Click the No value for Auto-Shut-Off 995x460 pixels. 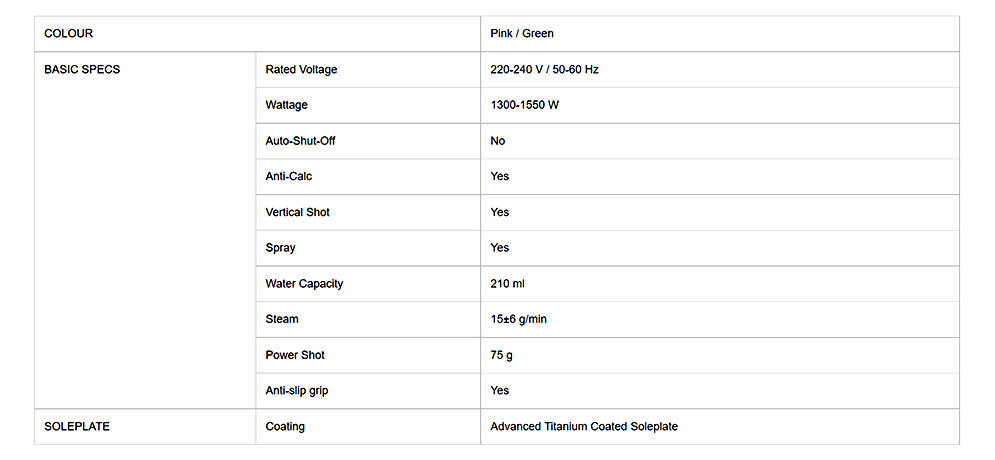pyautogui.click(x=498, y=141)
